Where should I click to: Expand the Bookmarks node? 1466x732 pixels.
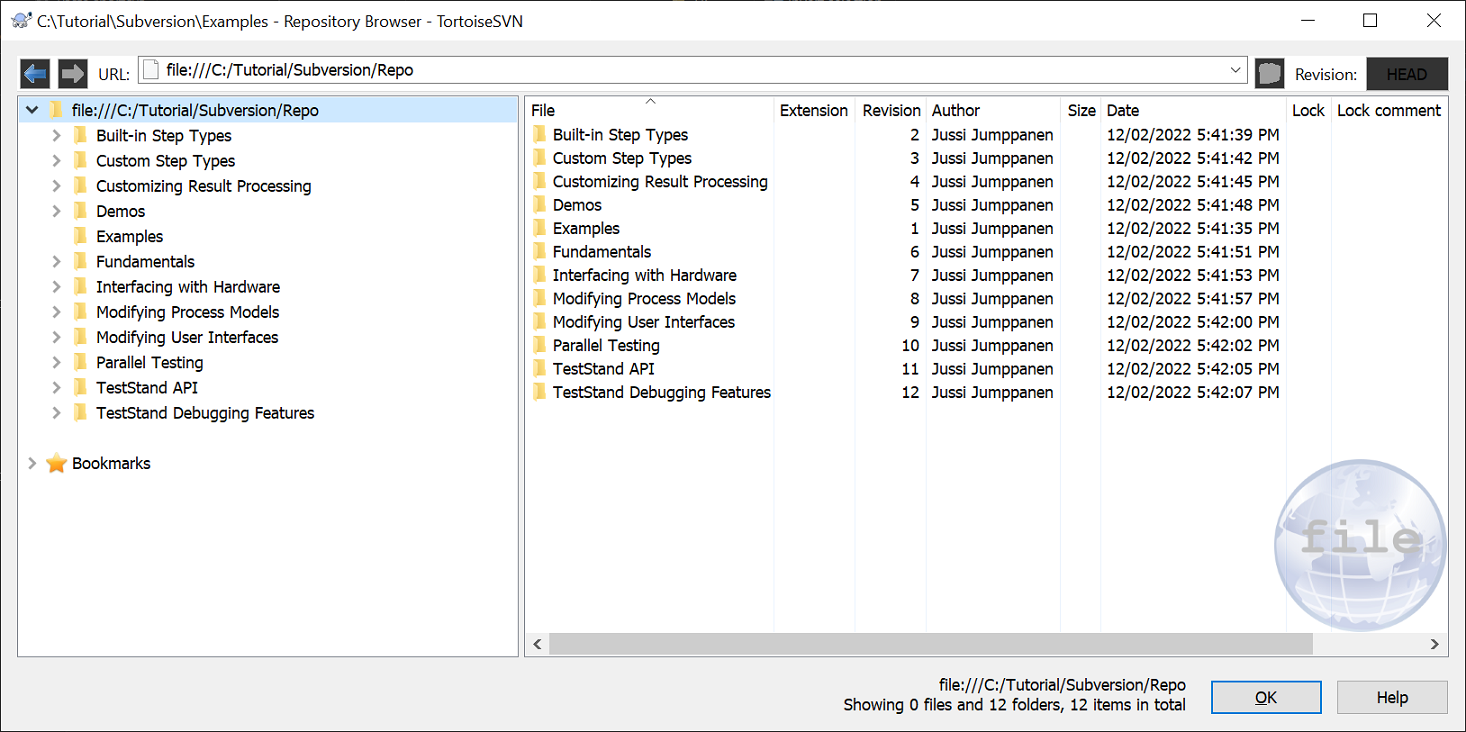[32, 463]
